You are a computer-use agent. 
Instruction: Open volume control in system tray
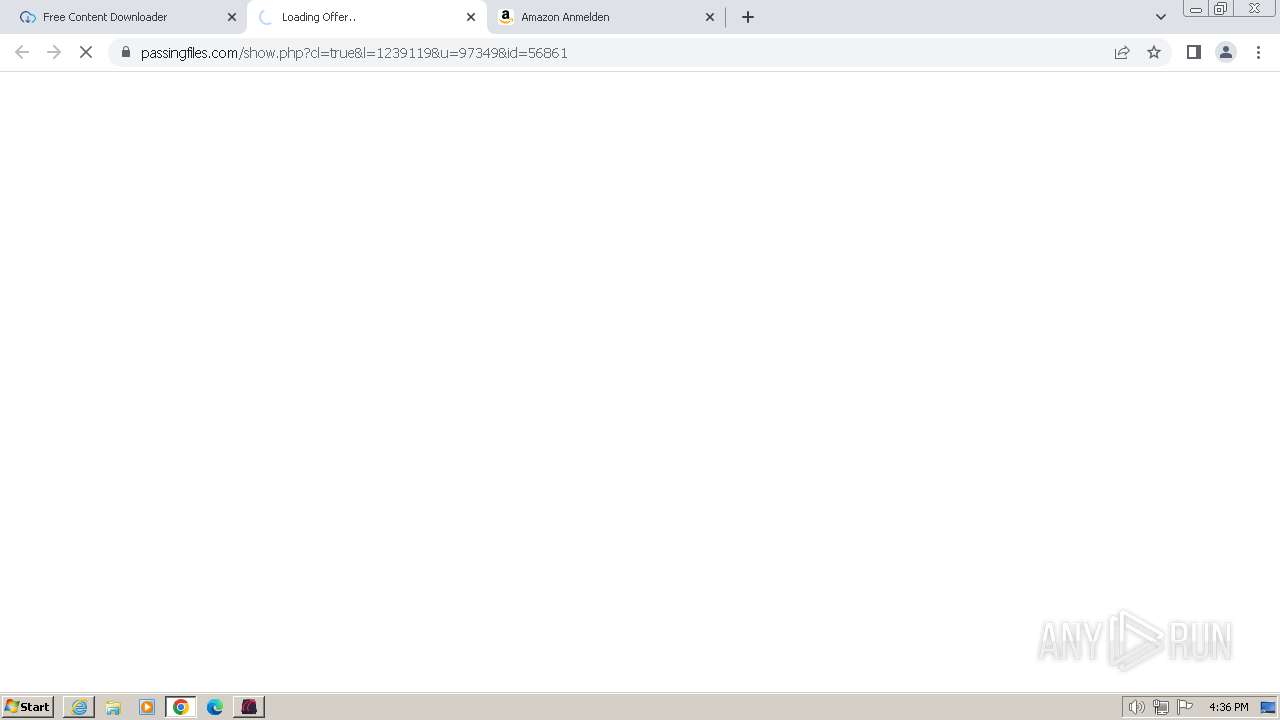pyautogui.click(x=1137, y=707)
